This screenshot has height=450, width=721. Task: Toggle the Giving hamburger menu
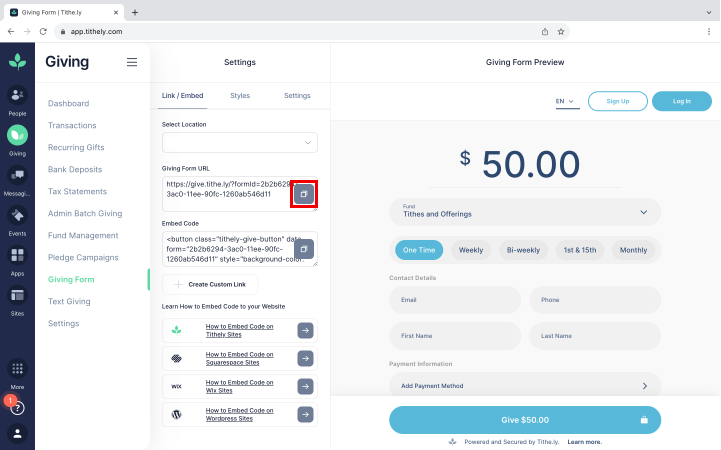132,62
